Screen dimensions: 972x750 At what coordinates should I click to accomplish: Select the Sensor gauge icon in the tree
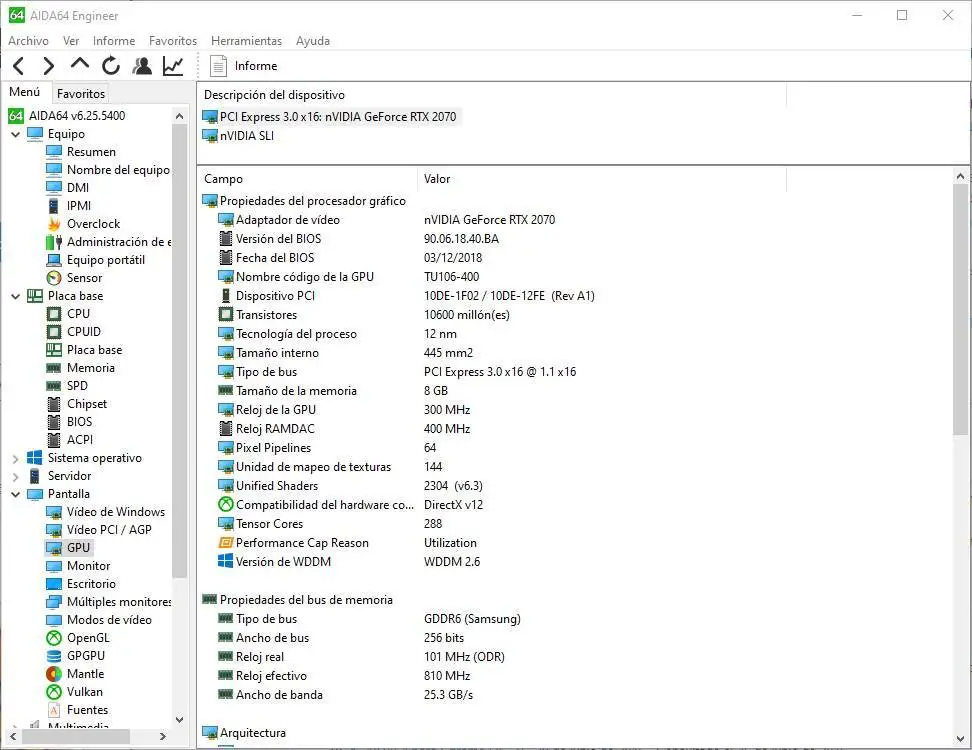(54, 278)
